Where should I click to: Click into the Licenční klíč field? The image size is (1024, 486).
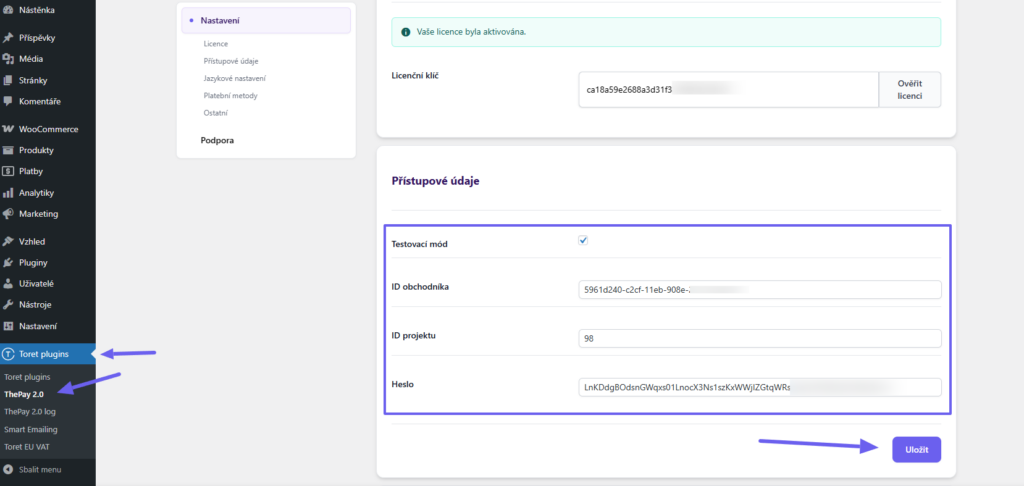[729, 89]
